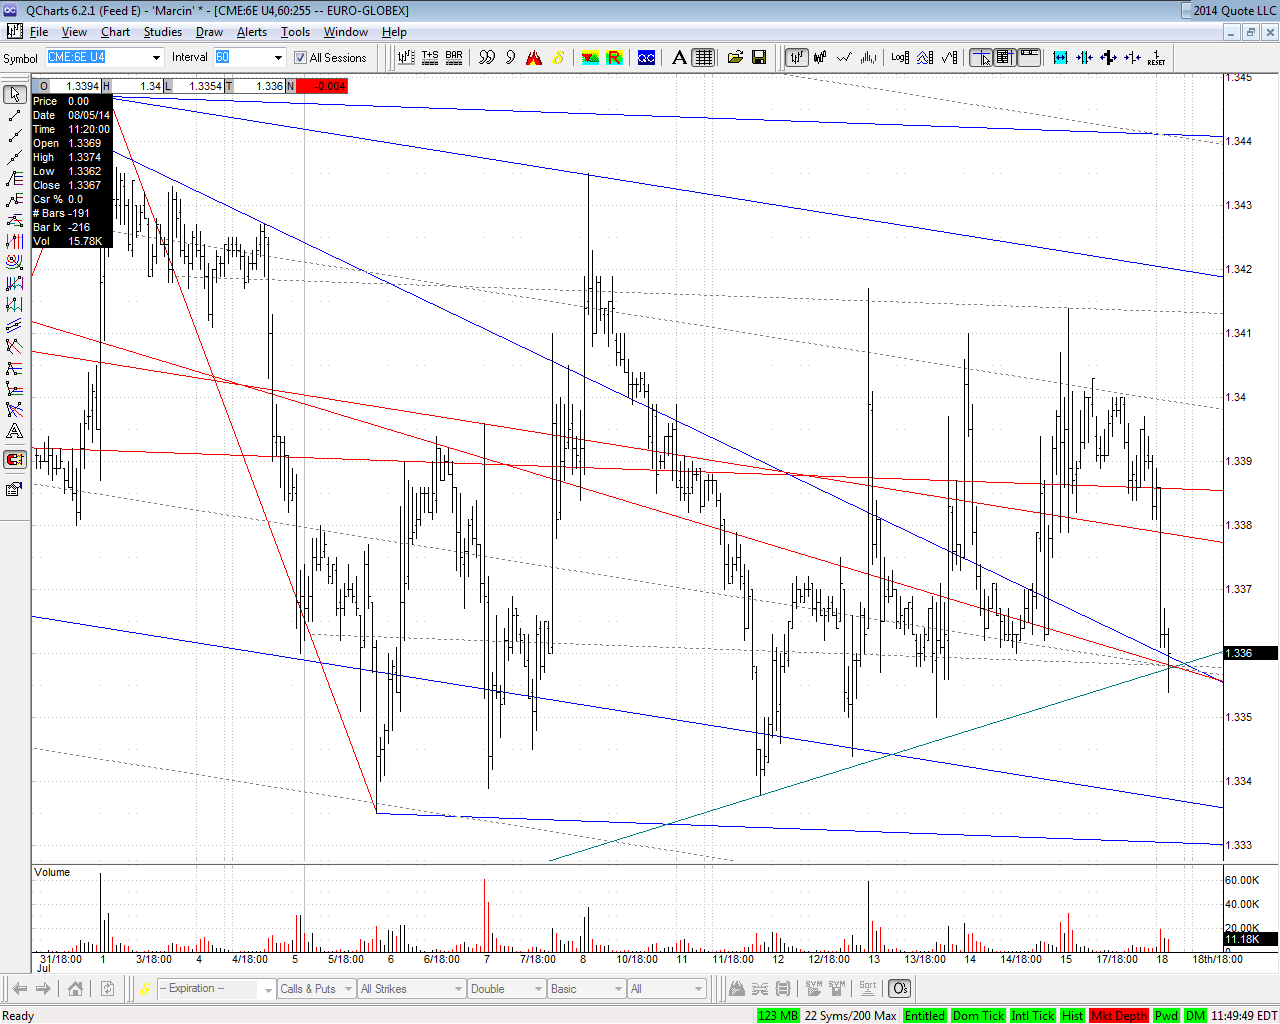1280x1024 pixels.
Task: Toggle the O's button in bottom toolbar
Action: coord(899,989)
